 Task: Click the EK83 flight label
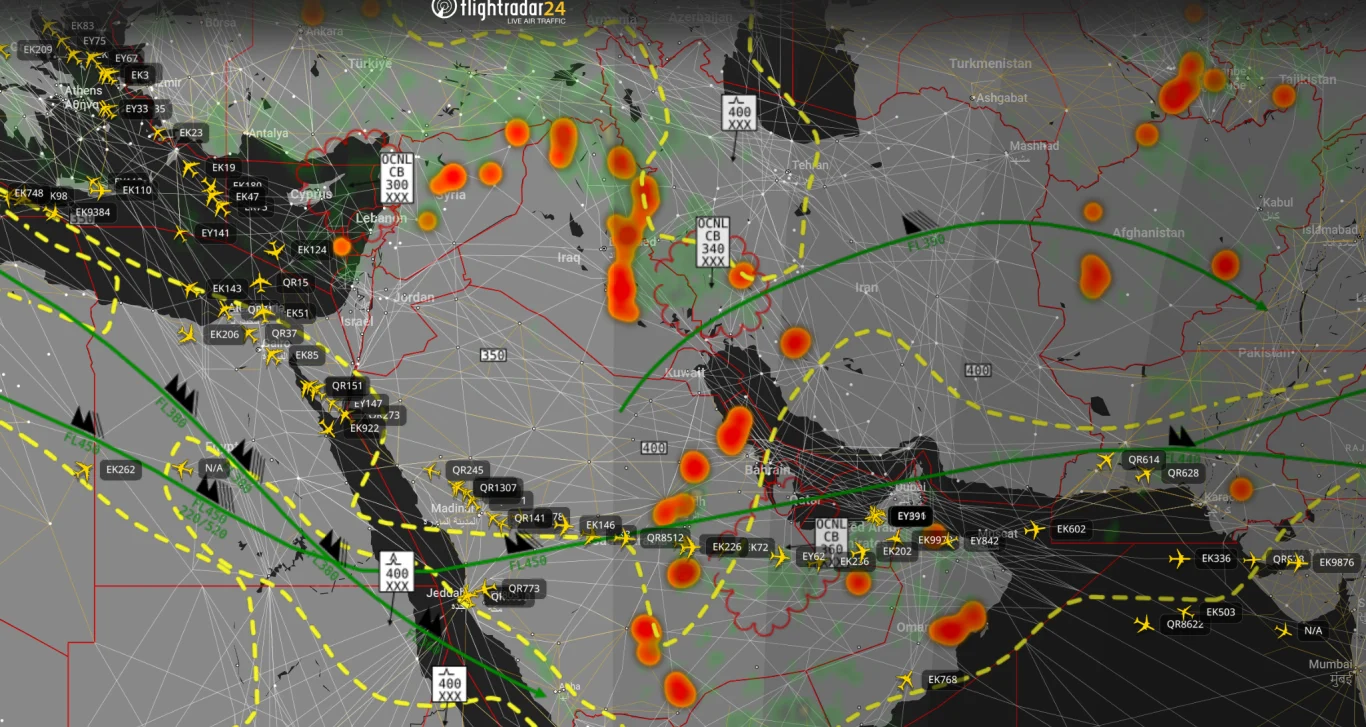pos(84,26)
